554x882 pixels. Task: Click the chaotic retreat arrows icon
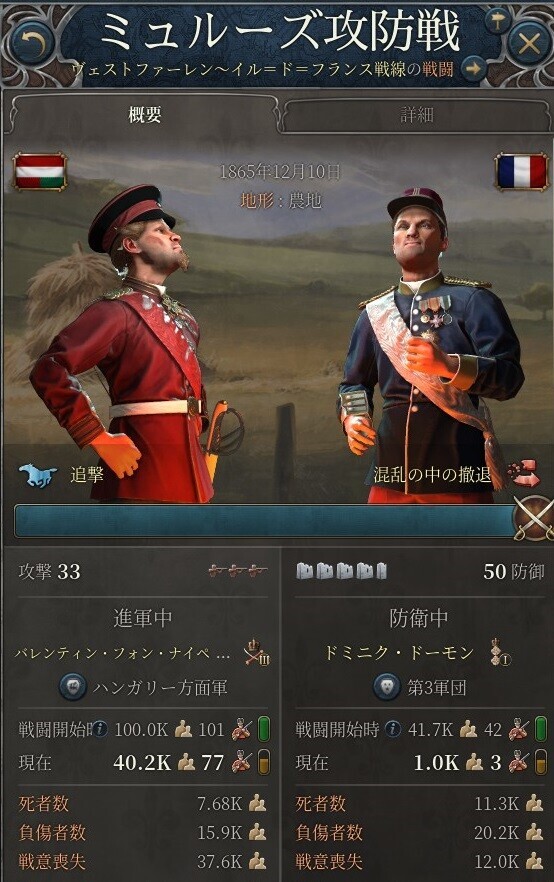tap(524, 474)
